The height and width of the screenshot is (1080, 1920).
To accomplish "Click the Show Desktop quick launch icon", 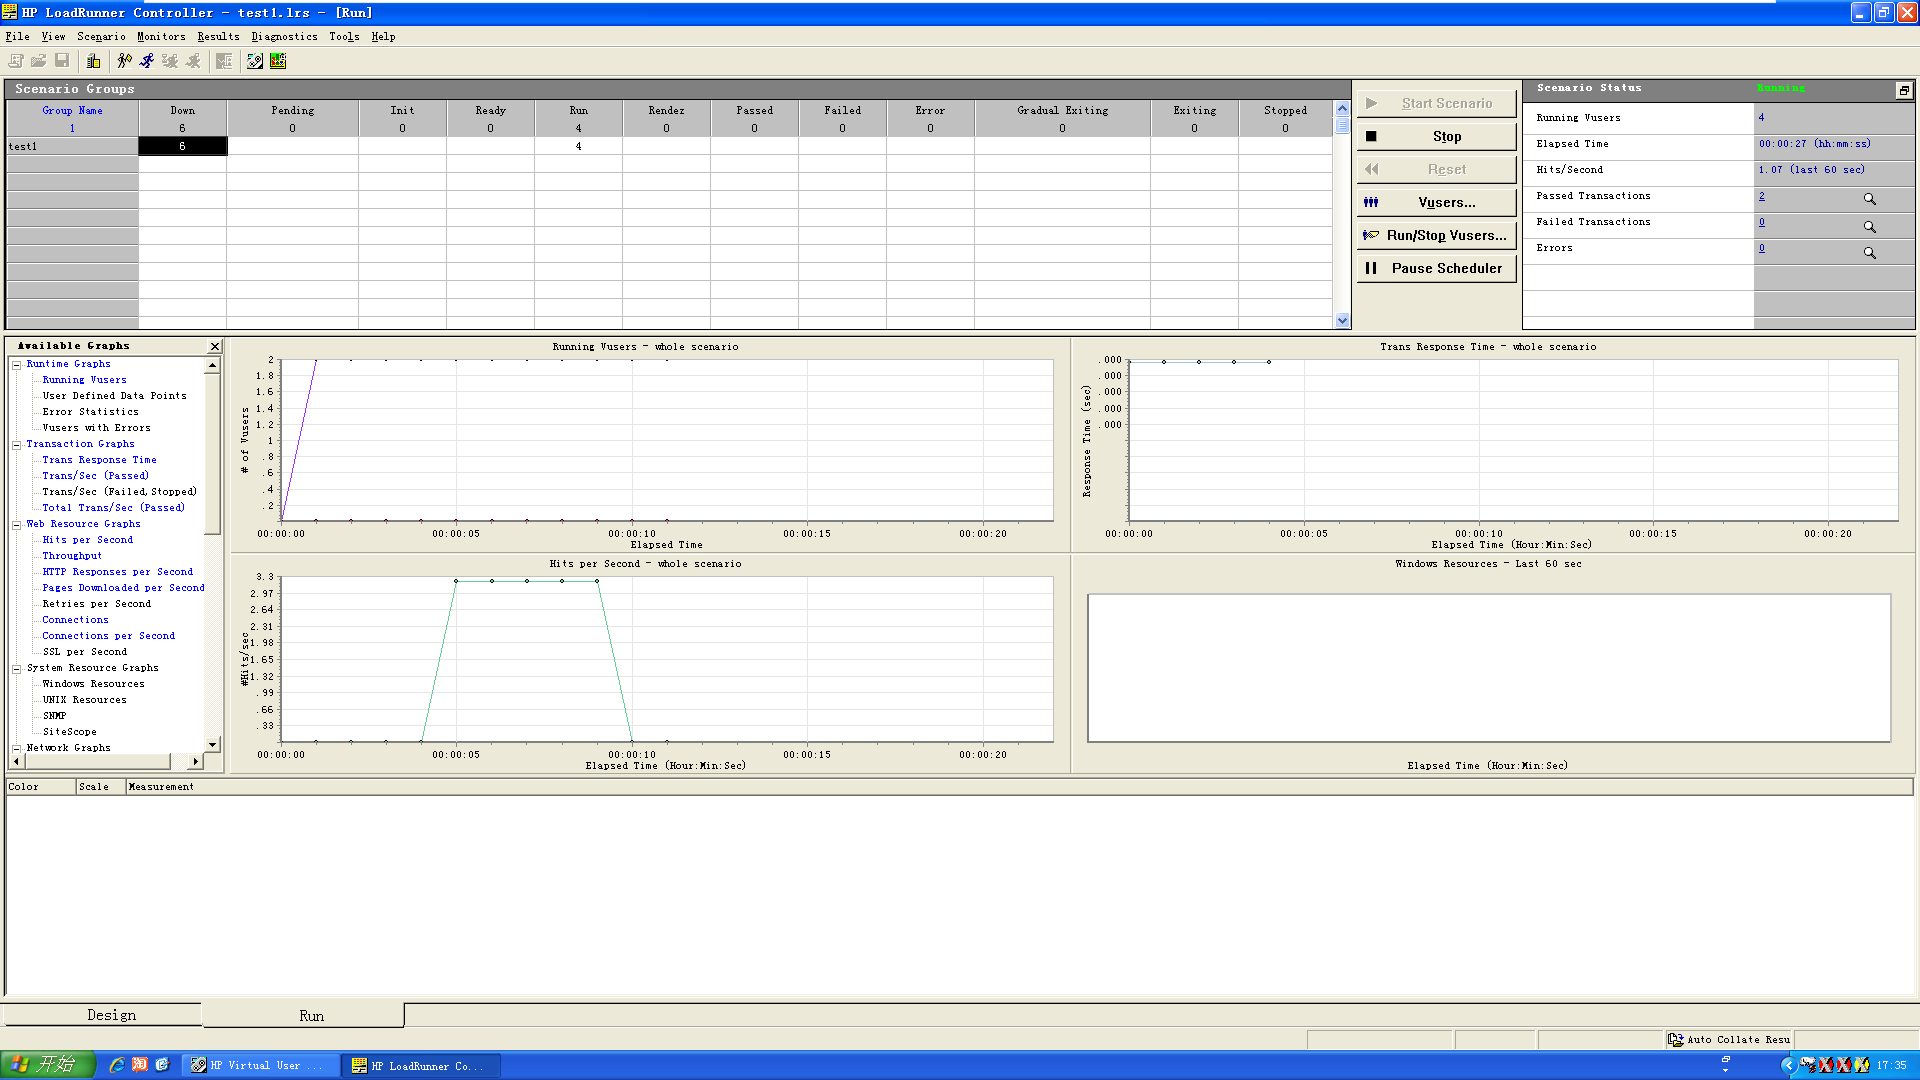I will pos(162,1065).
